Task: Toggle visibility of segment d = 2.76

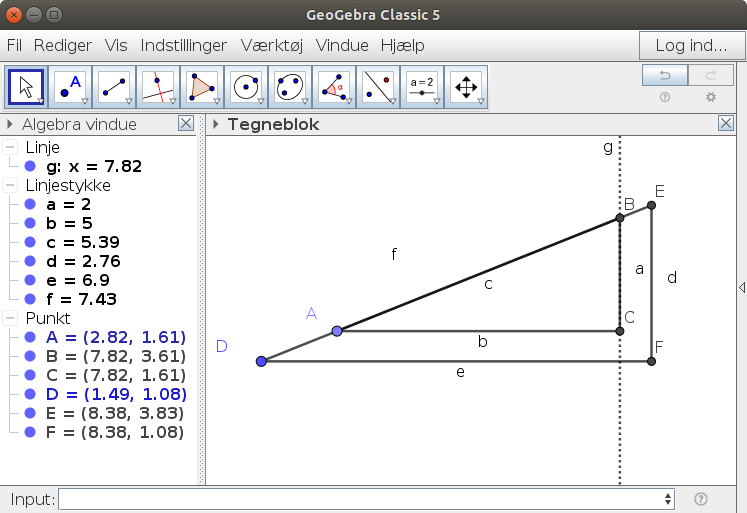Action: click(30, 261)
